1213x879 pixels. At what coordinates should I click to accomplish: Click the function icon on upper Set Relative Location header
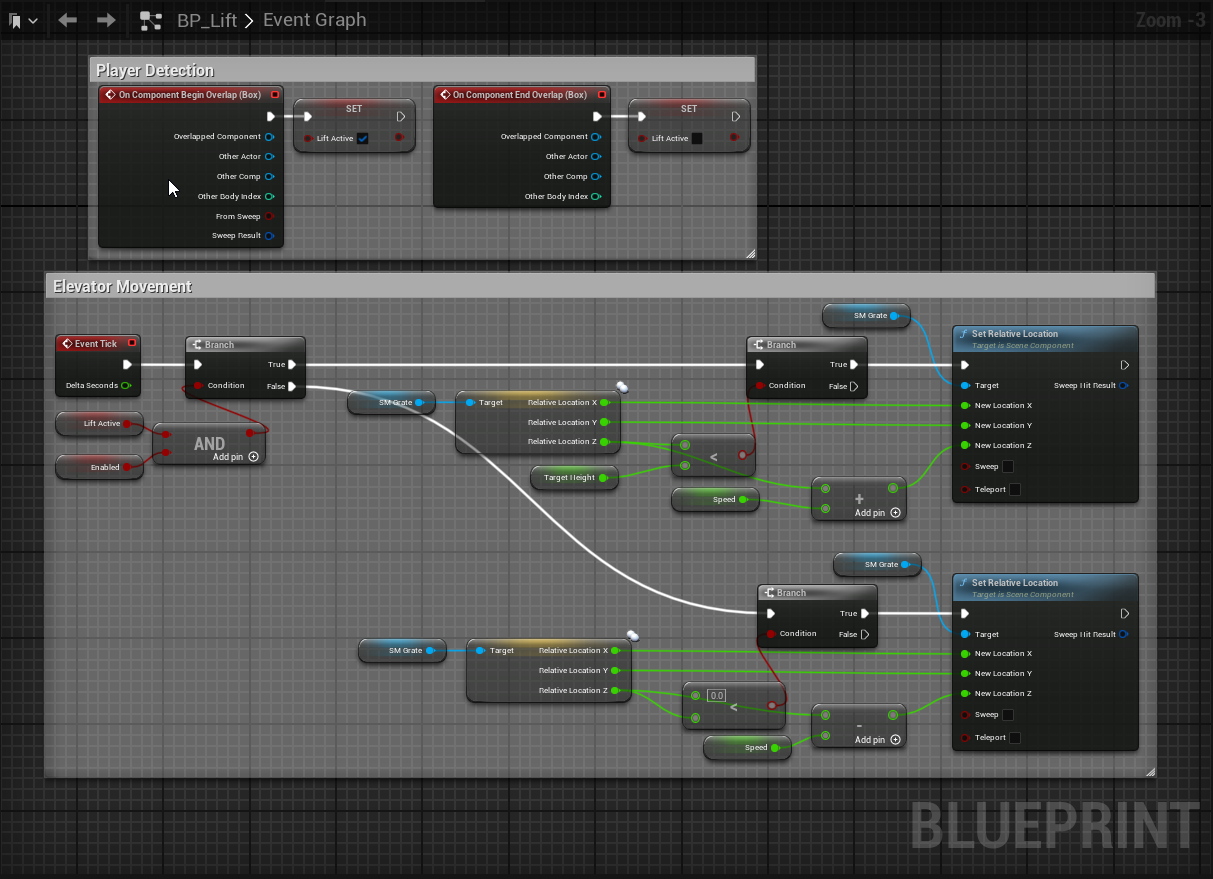point(964,334)
